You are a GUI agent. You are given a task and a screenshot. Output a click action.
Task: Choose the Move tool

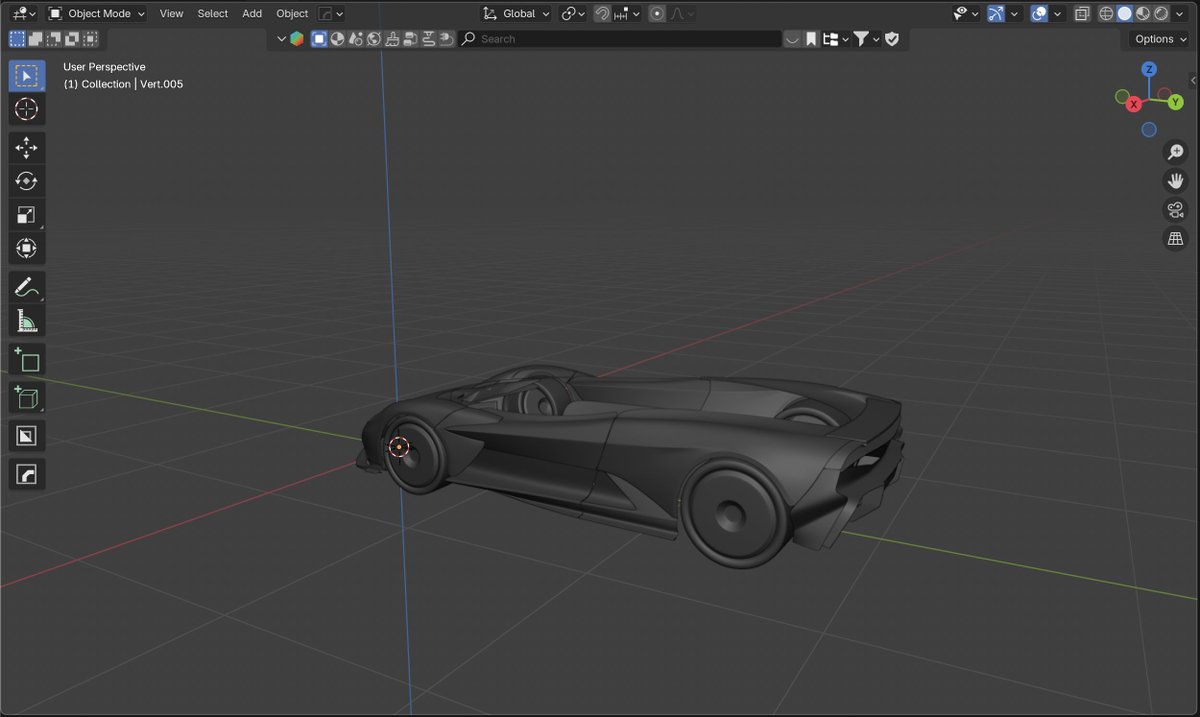click(x=26, y=148)
